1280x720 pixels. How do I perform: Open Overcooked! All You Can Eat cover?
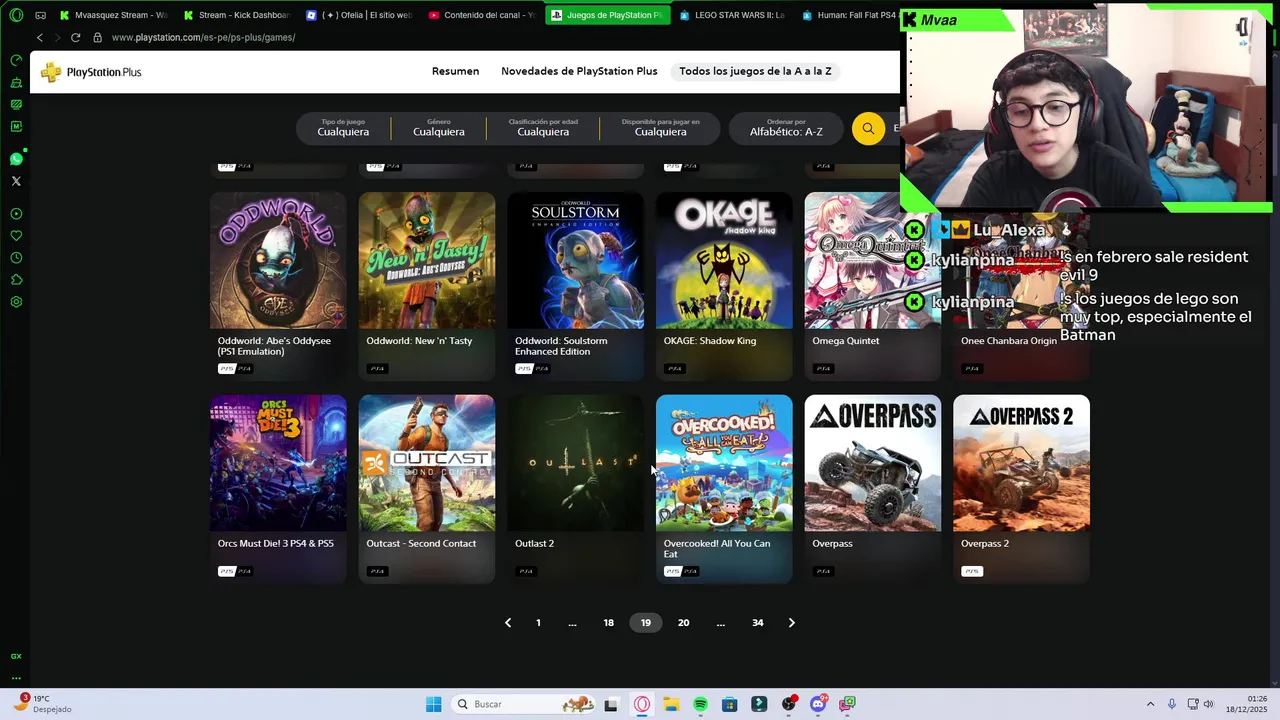pos(724,463)
